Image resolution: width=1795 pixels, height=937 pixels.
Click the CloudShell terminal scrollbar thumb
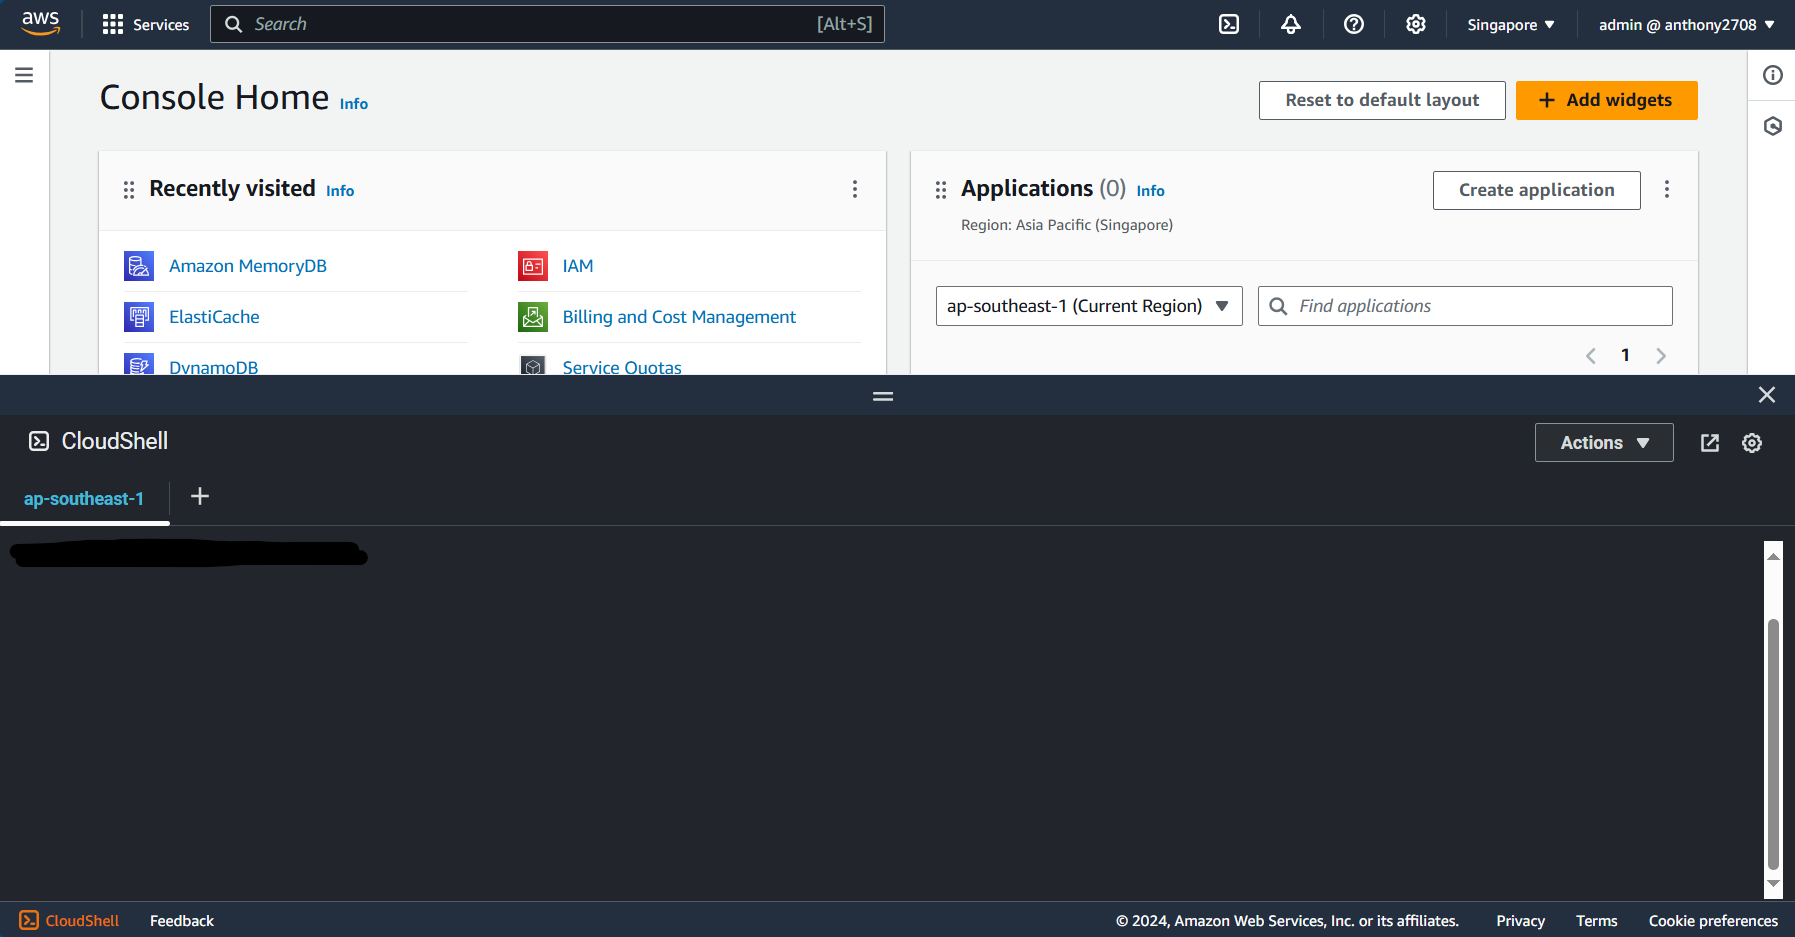click(x=1774, y=744)
